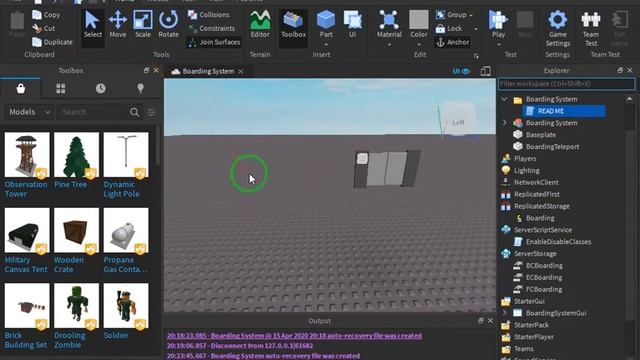
Task: Expand the BoardingSystemGui item
Action: coord(504,313)
